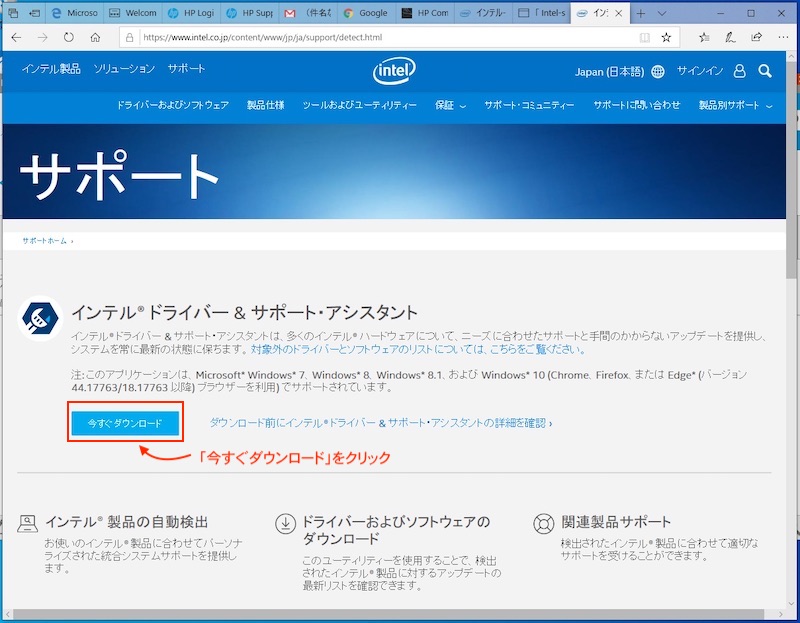
Task: Click the browser forward arrow
Action: [42, 37]
